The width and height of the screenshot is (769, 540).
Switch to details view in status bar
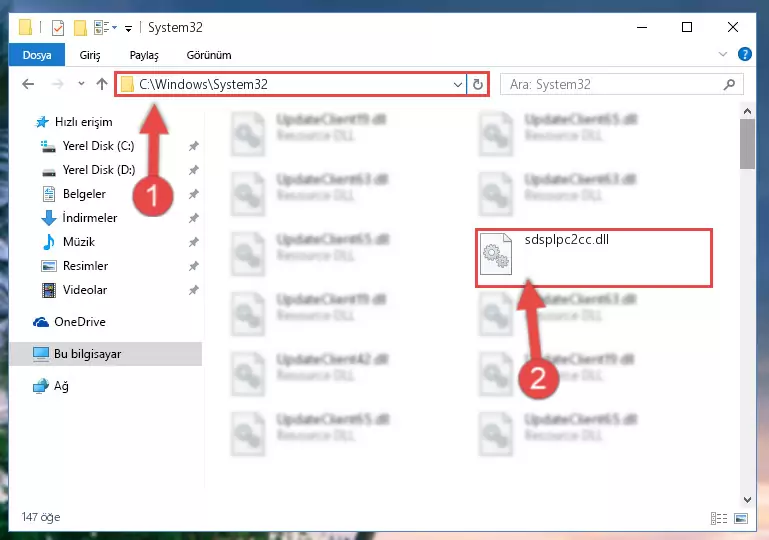718,518
